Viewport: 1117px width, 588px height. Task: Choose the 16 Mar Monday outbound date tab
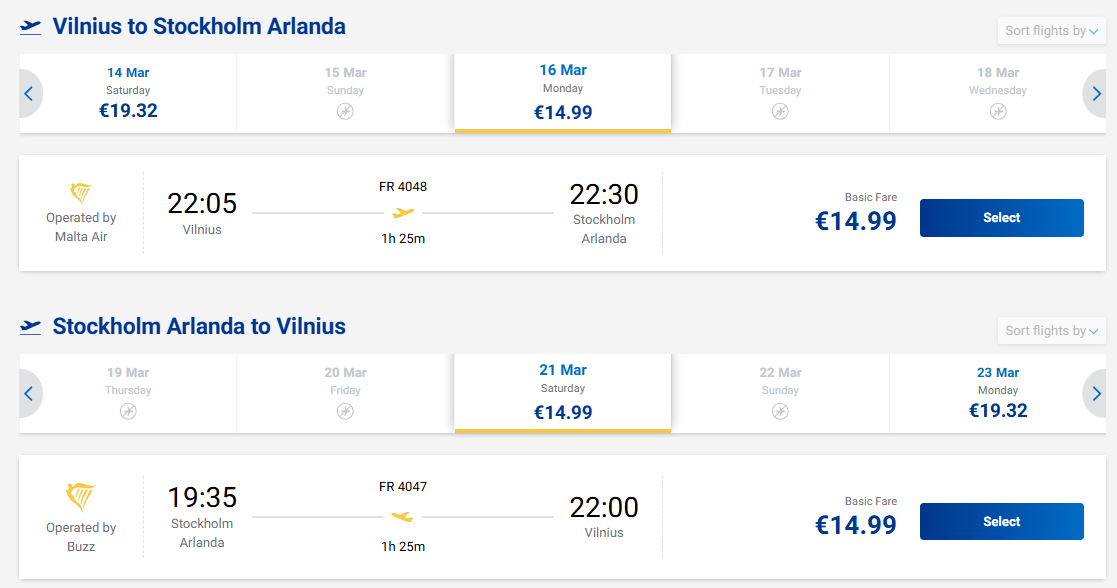tap(563, 93)
